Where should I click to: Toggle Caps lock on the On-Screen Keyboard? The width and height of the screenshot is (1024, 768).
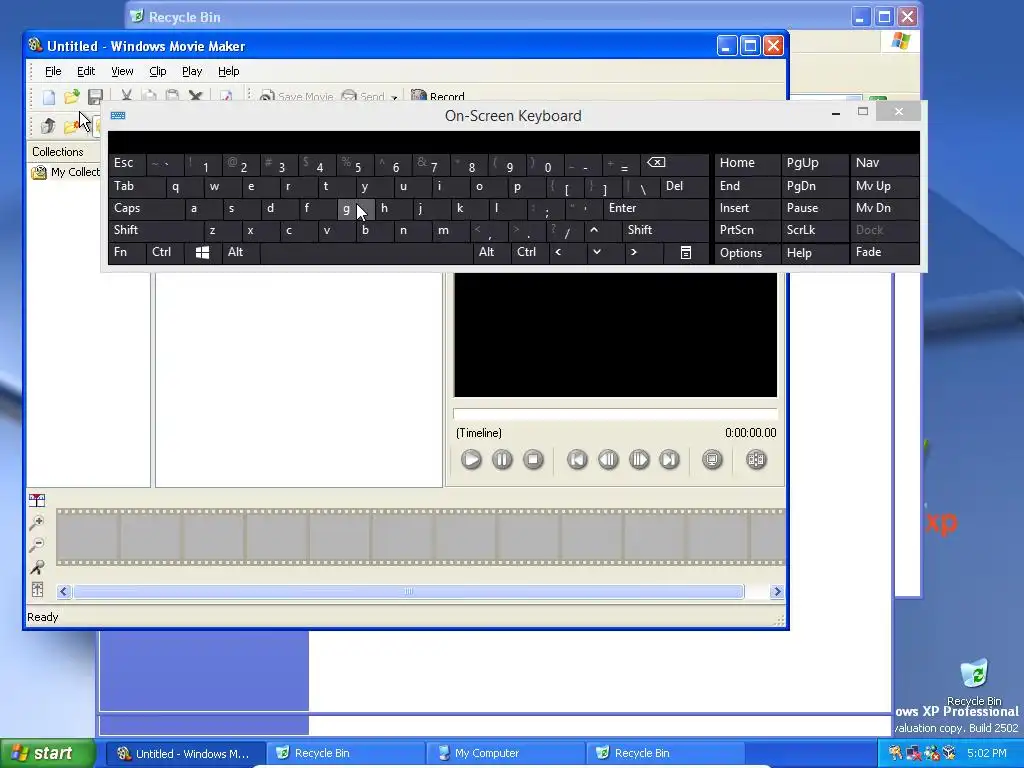pos(146,208)
